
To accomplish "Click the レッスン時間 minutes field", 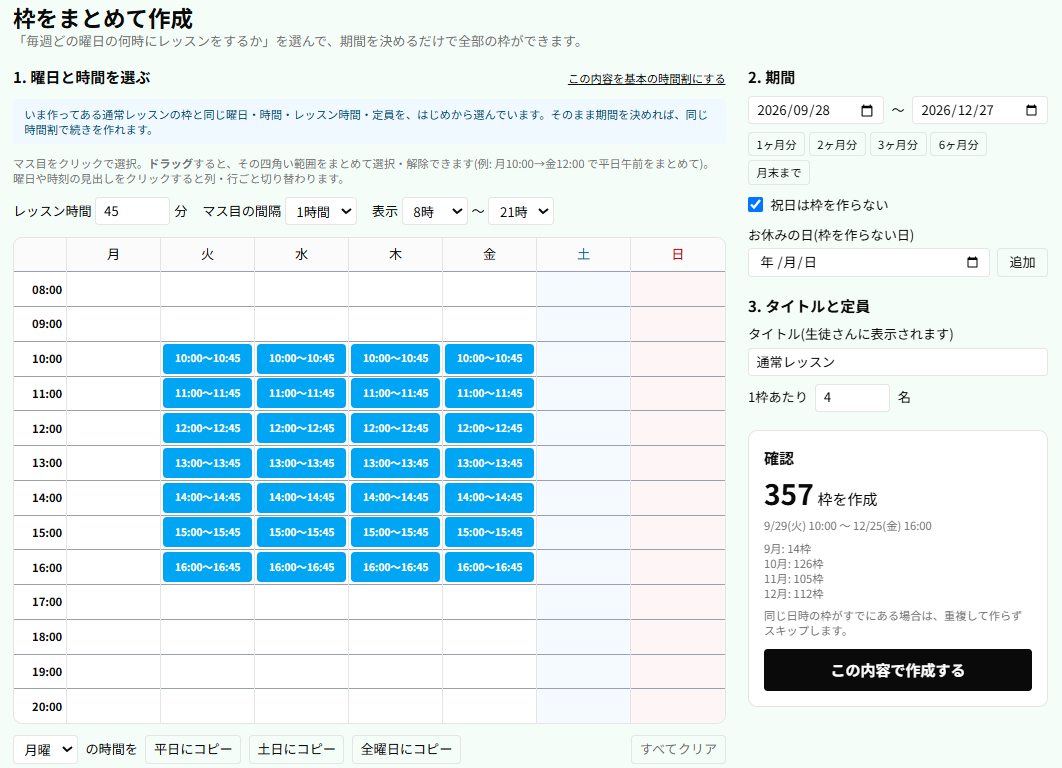I will pos(132,211).
